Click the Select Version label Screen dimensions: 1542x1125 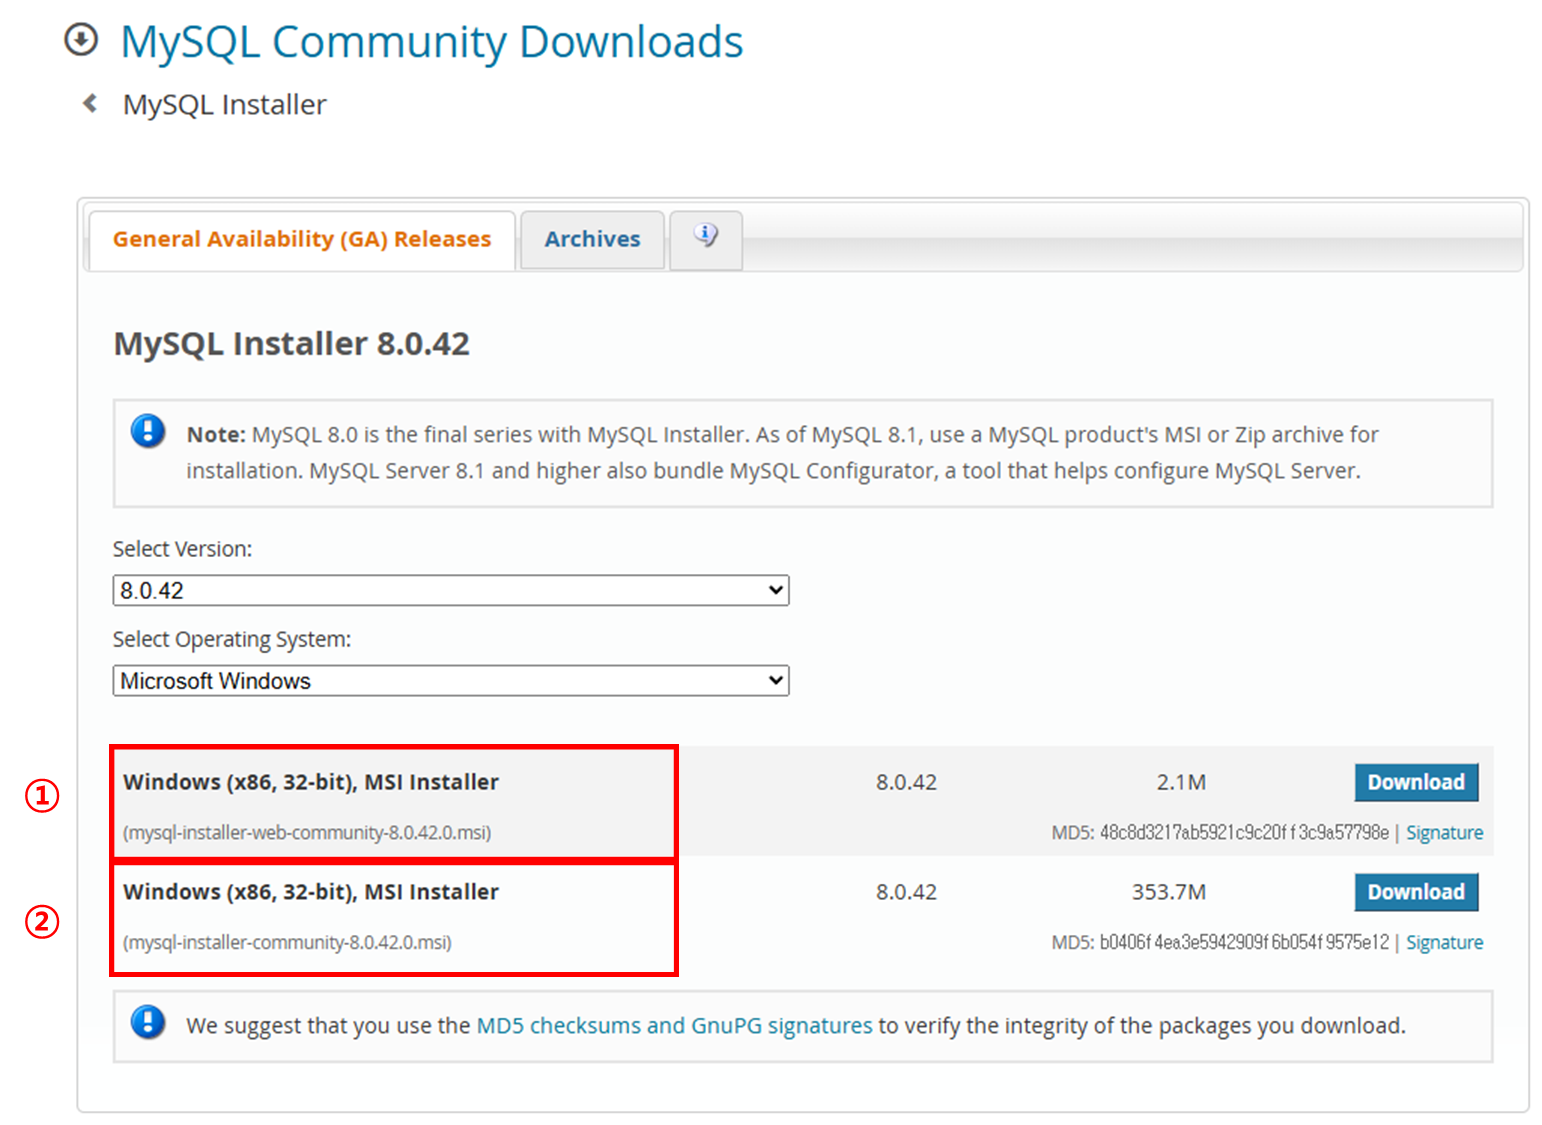(x=182, y=549)
